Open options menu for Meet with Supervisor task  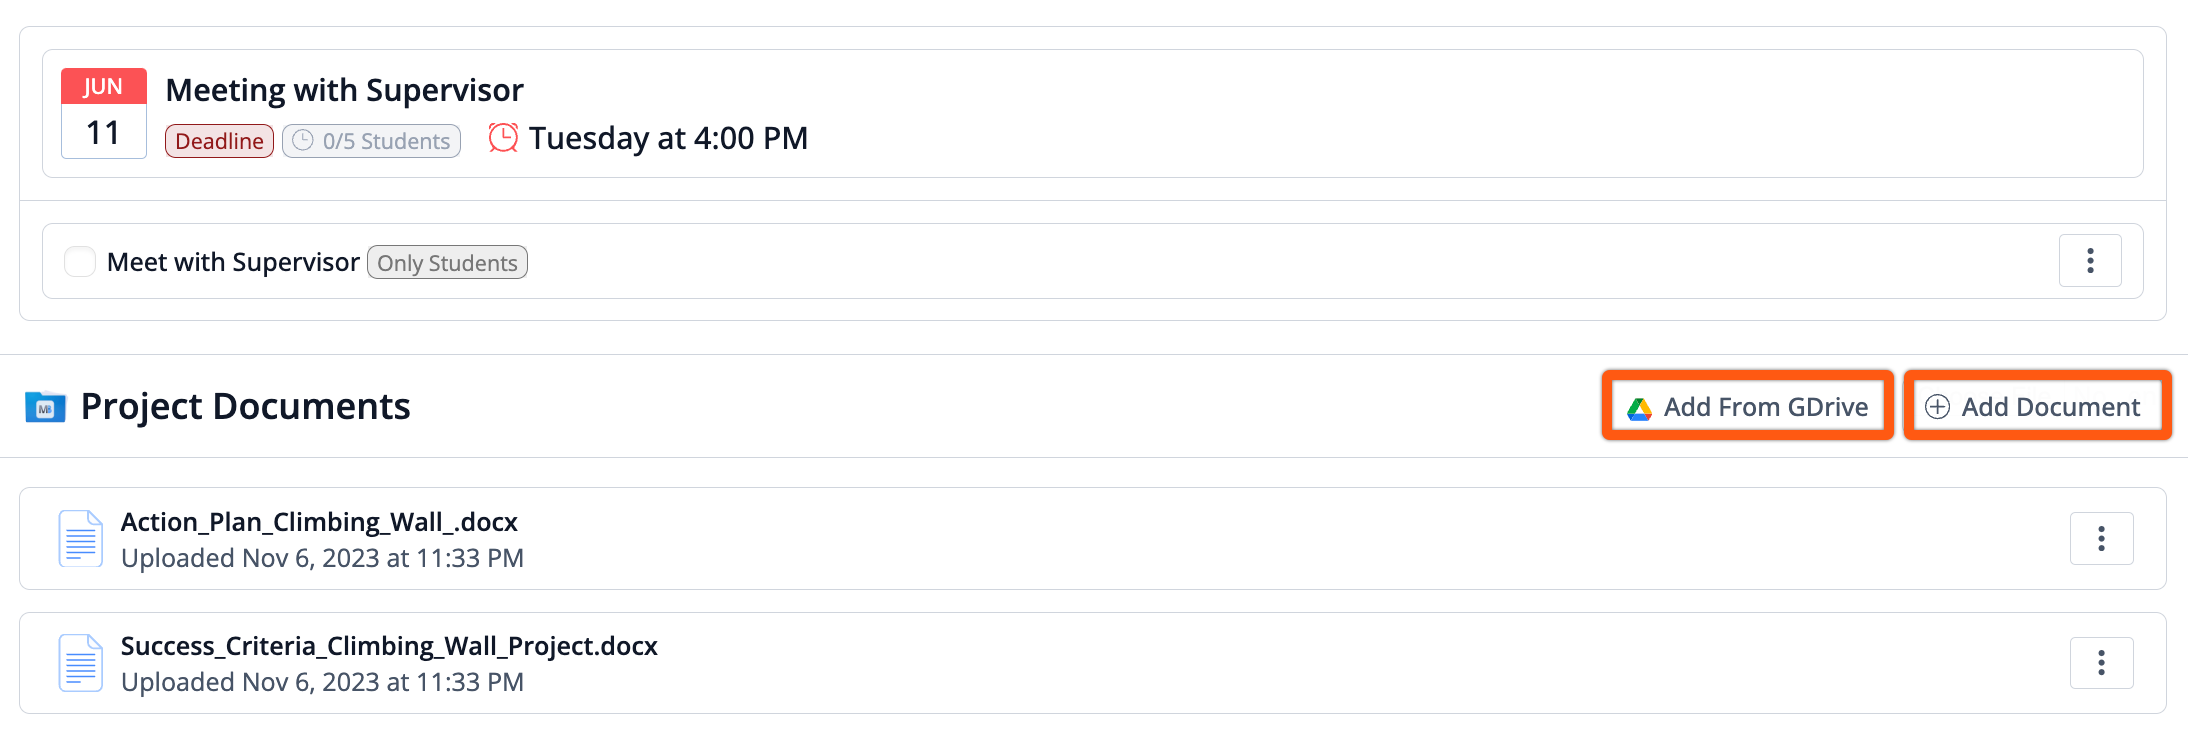(2090, 261)
